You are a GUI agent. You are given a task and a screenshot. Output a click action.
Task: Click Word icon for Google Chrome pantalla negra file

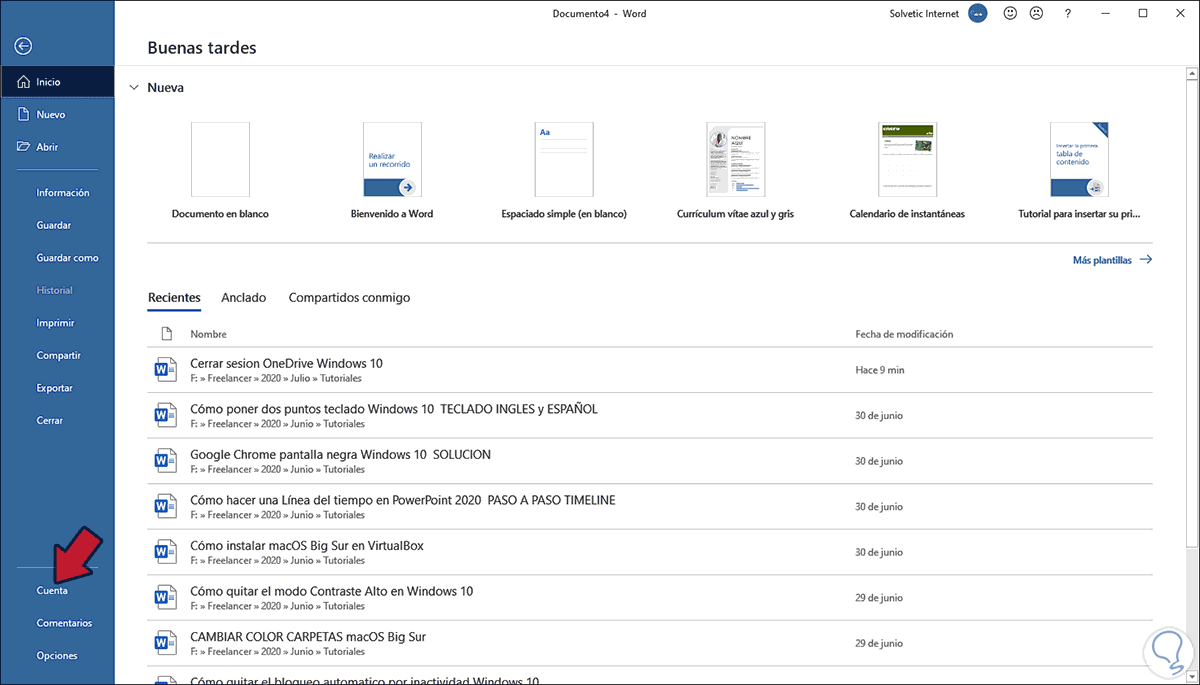pyautogui.click(x=164, y=461)
